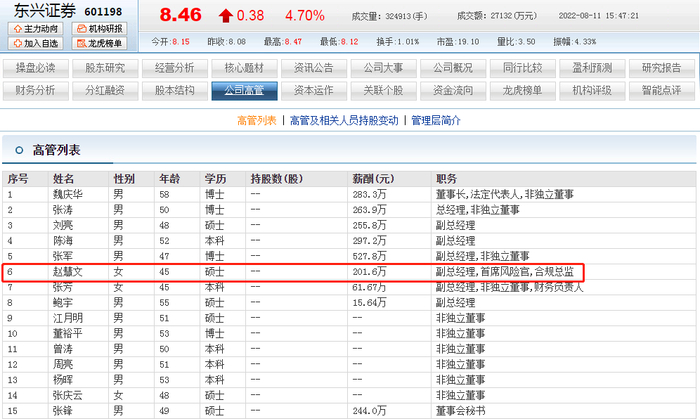Open 机构研报 button
700x419 pixels.
click(x=100, y=29)
